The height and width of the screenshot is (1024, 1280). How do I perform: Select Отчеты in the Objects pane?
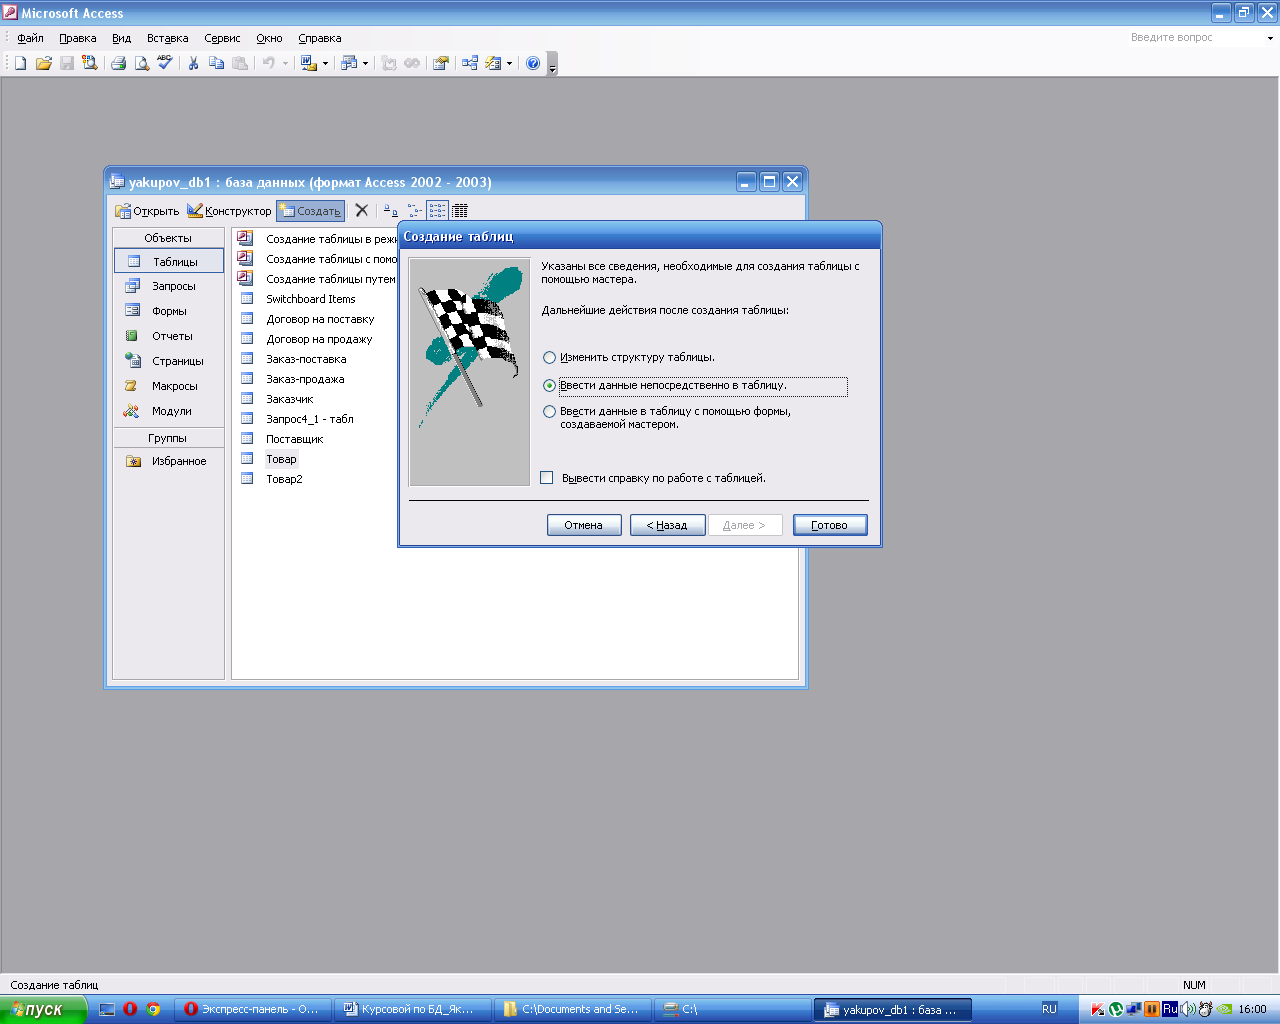[x=168, y=336]
